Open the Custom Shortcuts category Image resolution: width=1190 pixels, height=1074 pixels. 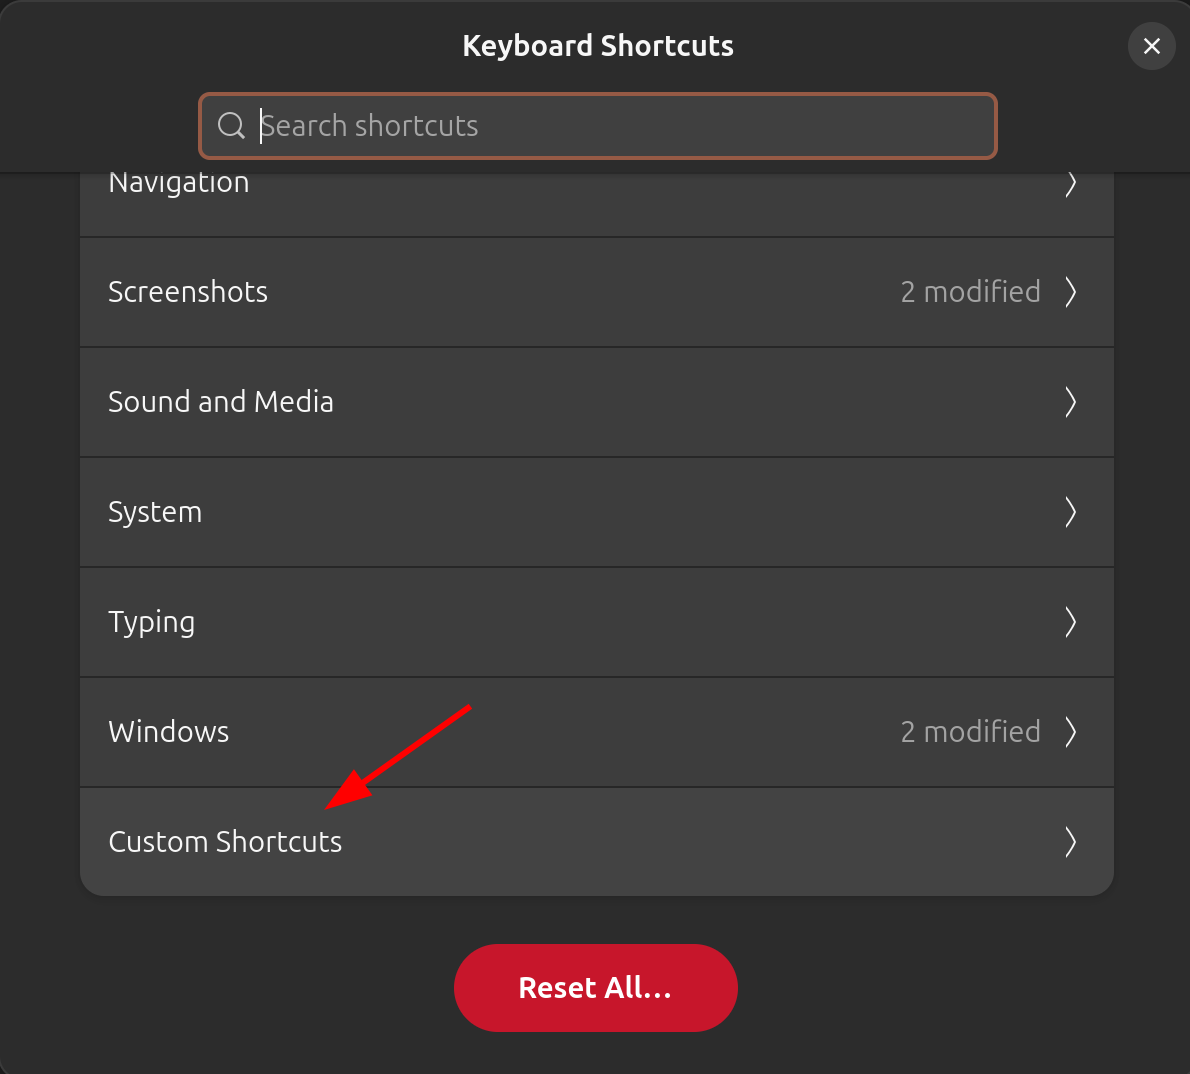click(225, 842)
